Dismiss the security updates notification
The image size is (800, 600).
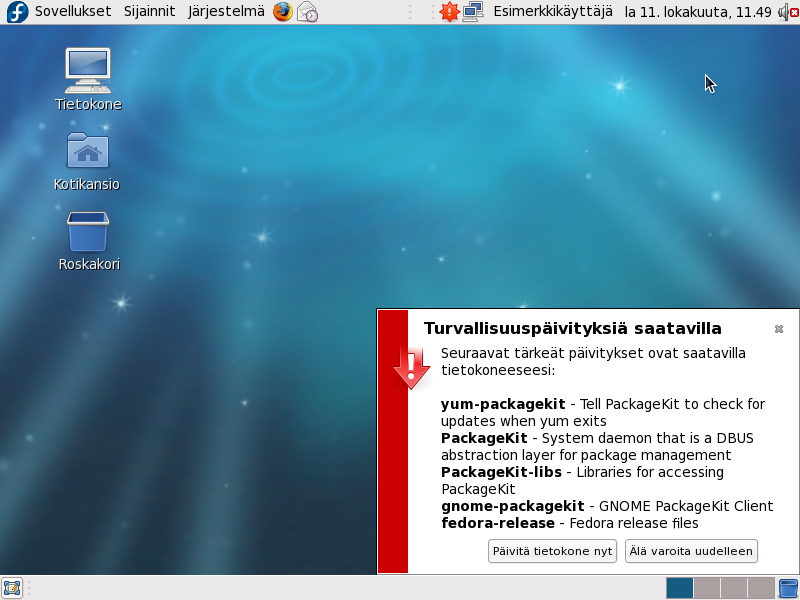pos(778,329)
